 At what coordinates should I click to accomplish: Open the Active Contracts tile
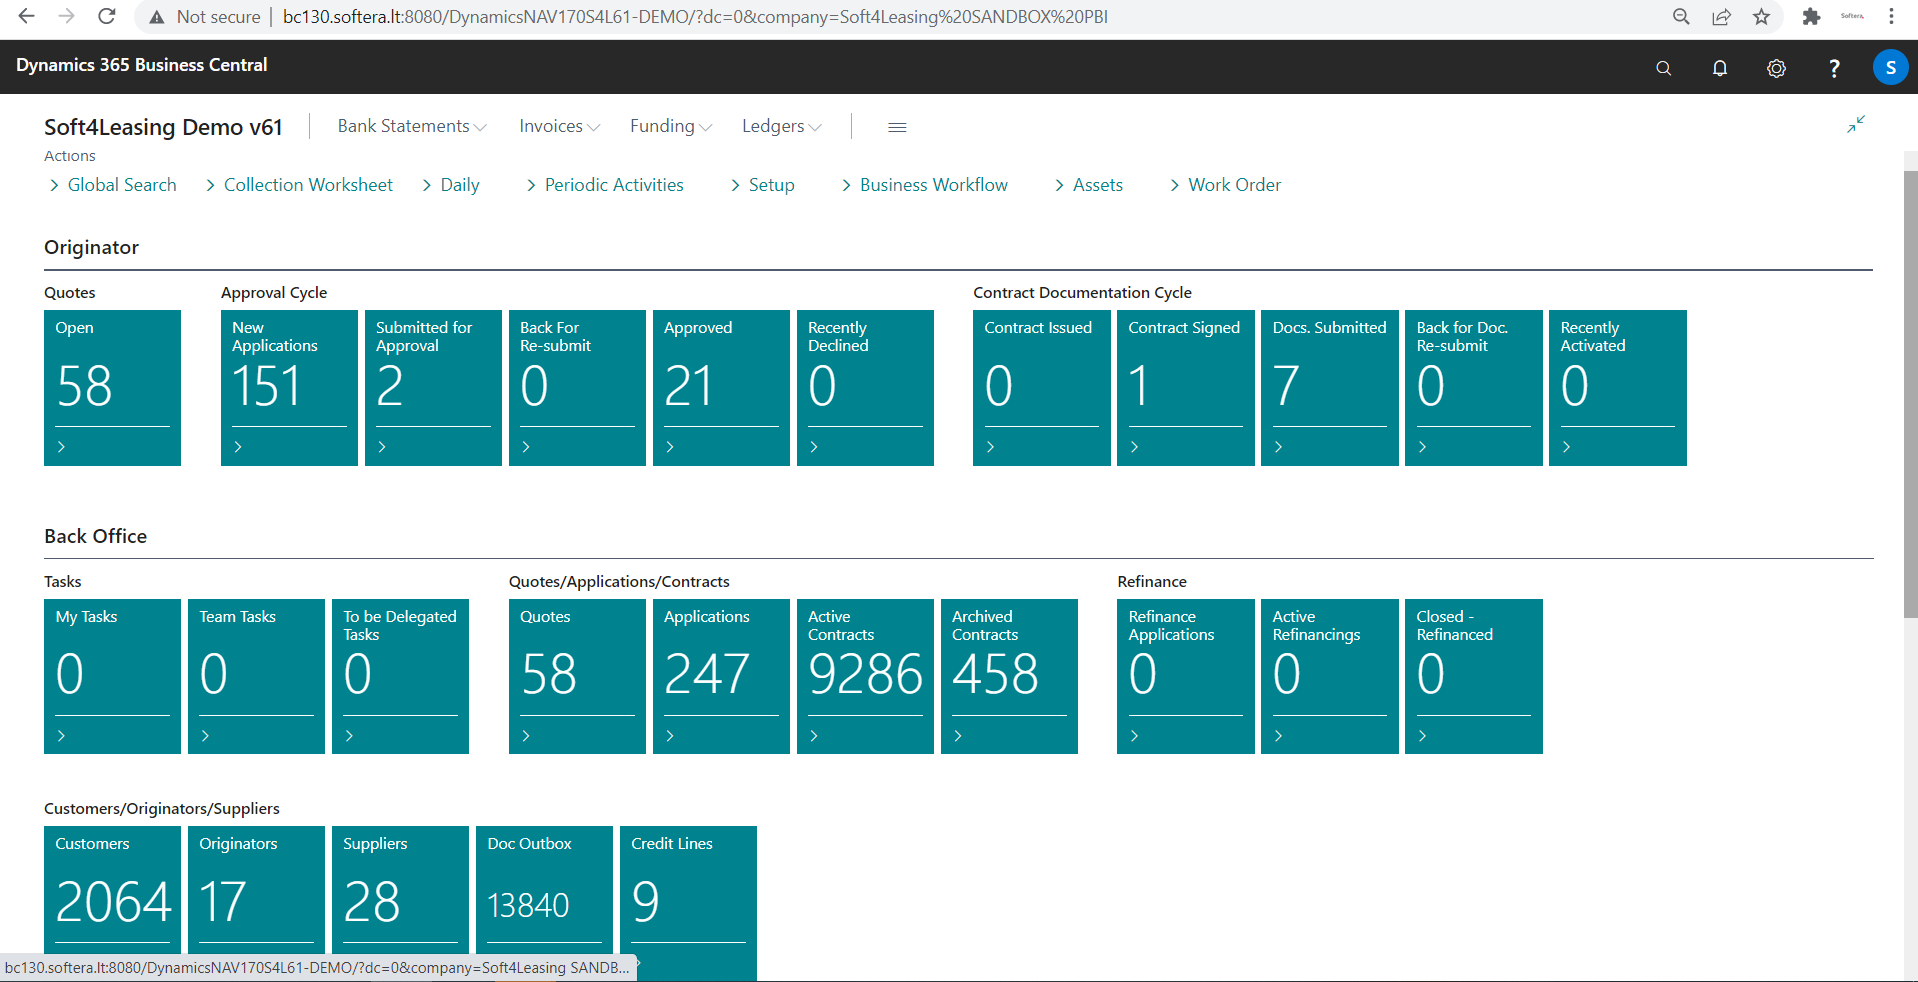pos(865,676)
